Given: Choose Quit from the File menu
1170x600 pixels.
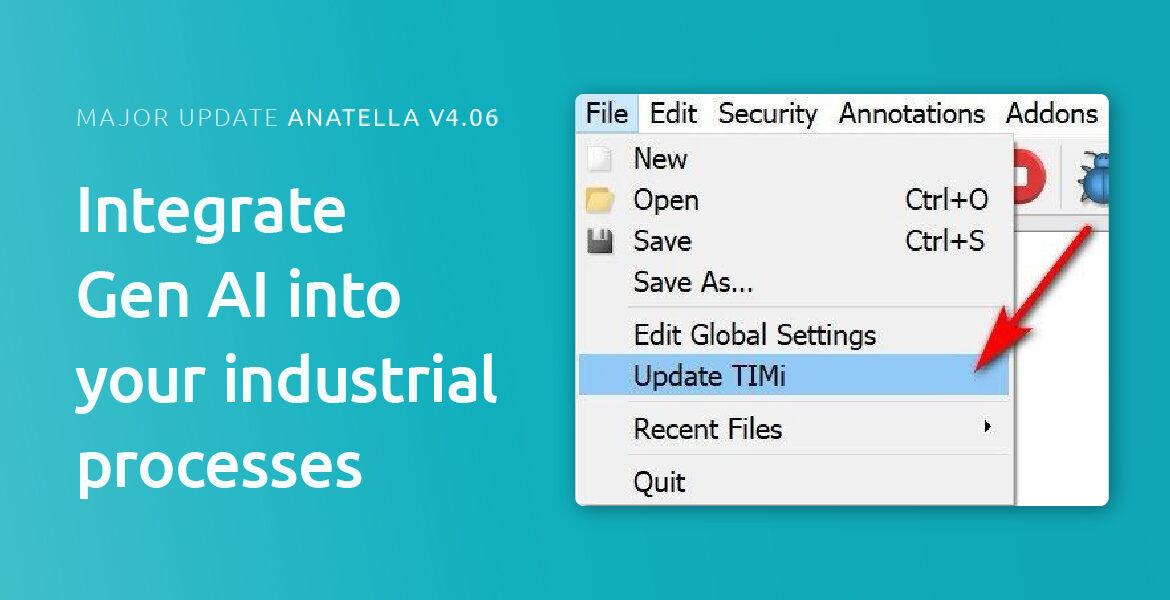Looking at the screenshot, I should tap(659, 482).
